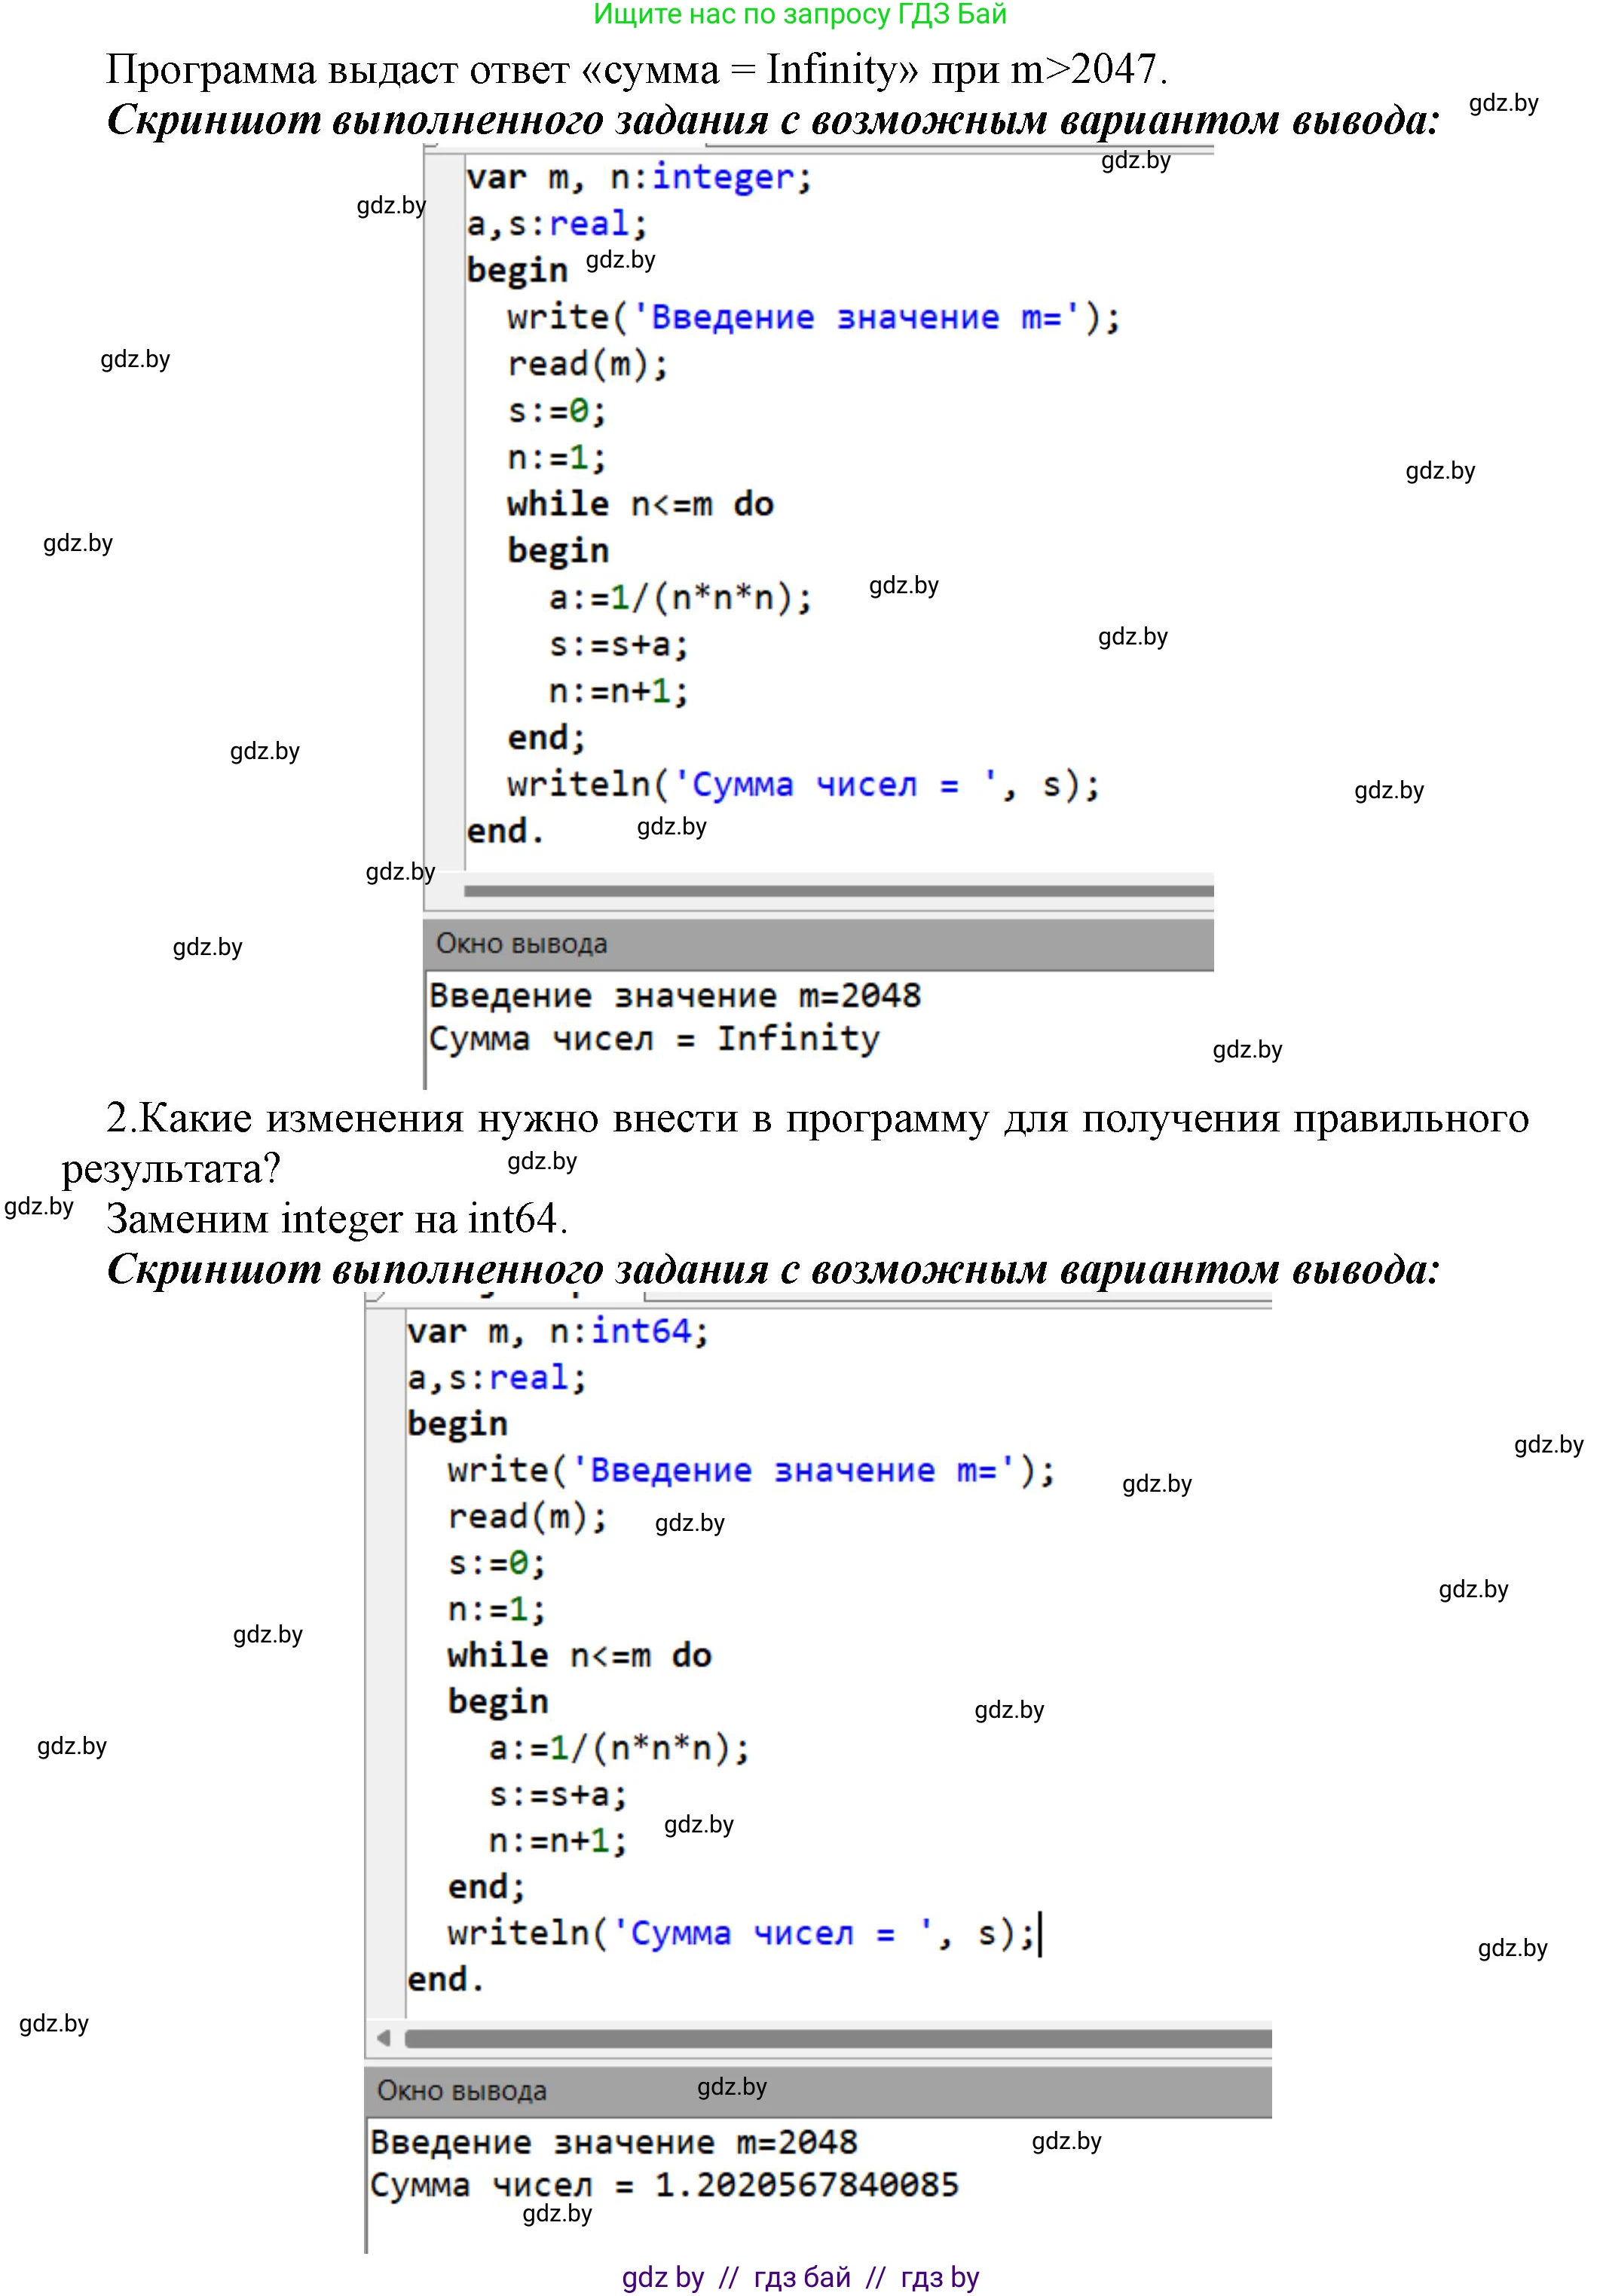Click the writeln line in the second editor
The image size is (1603, 2296).
(x=741, y=1933)
